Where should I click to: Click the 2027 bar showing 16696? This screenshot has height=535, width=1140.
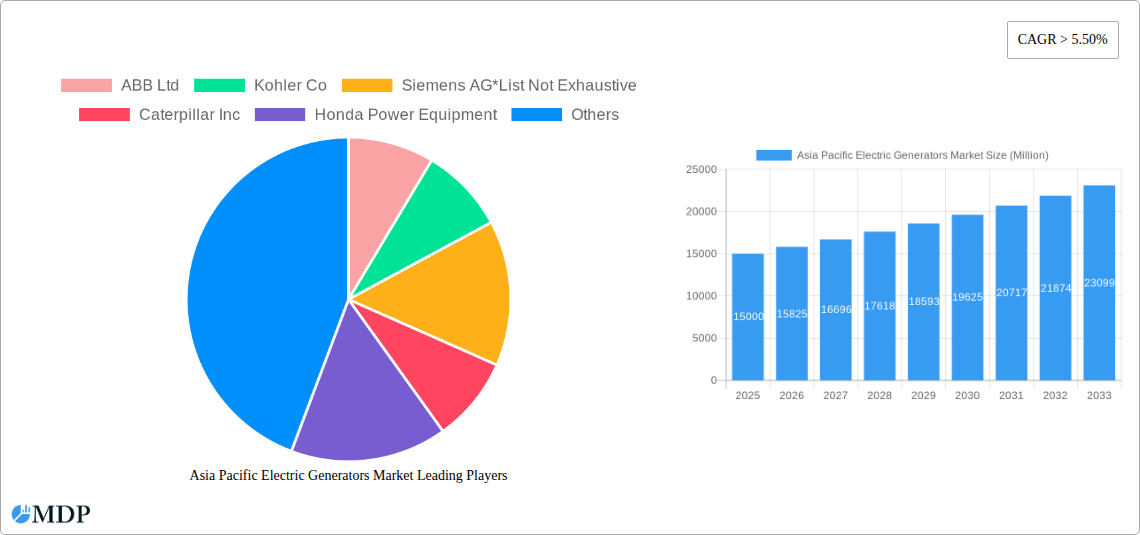click(x=835, y=310)
